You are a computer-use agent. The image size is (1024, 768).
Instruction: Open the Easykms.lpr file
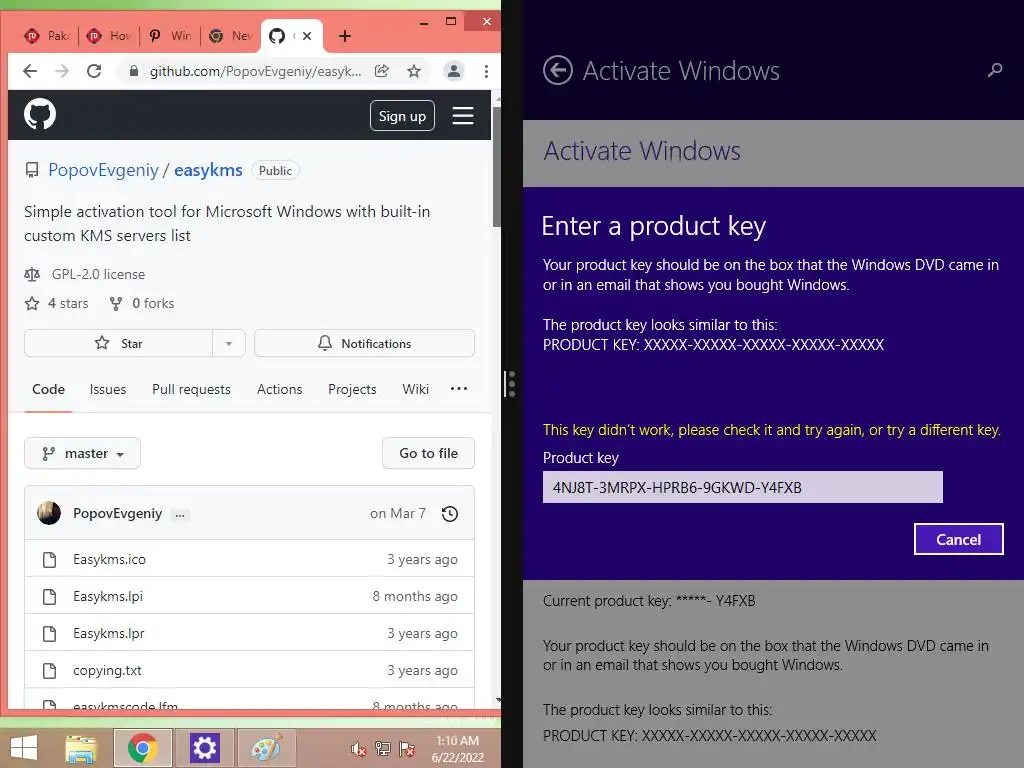tap(108, 633)
